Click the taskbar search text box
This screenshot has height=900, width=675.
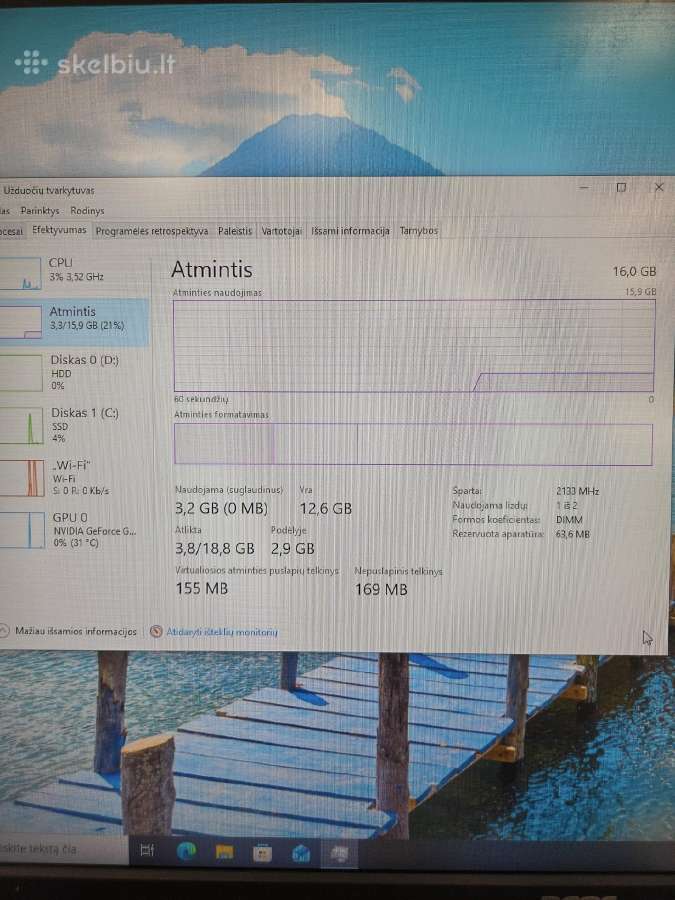pyautogui.click(x=63, y=849)
